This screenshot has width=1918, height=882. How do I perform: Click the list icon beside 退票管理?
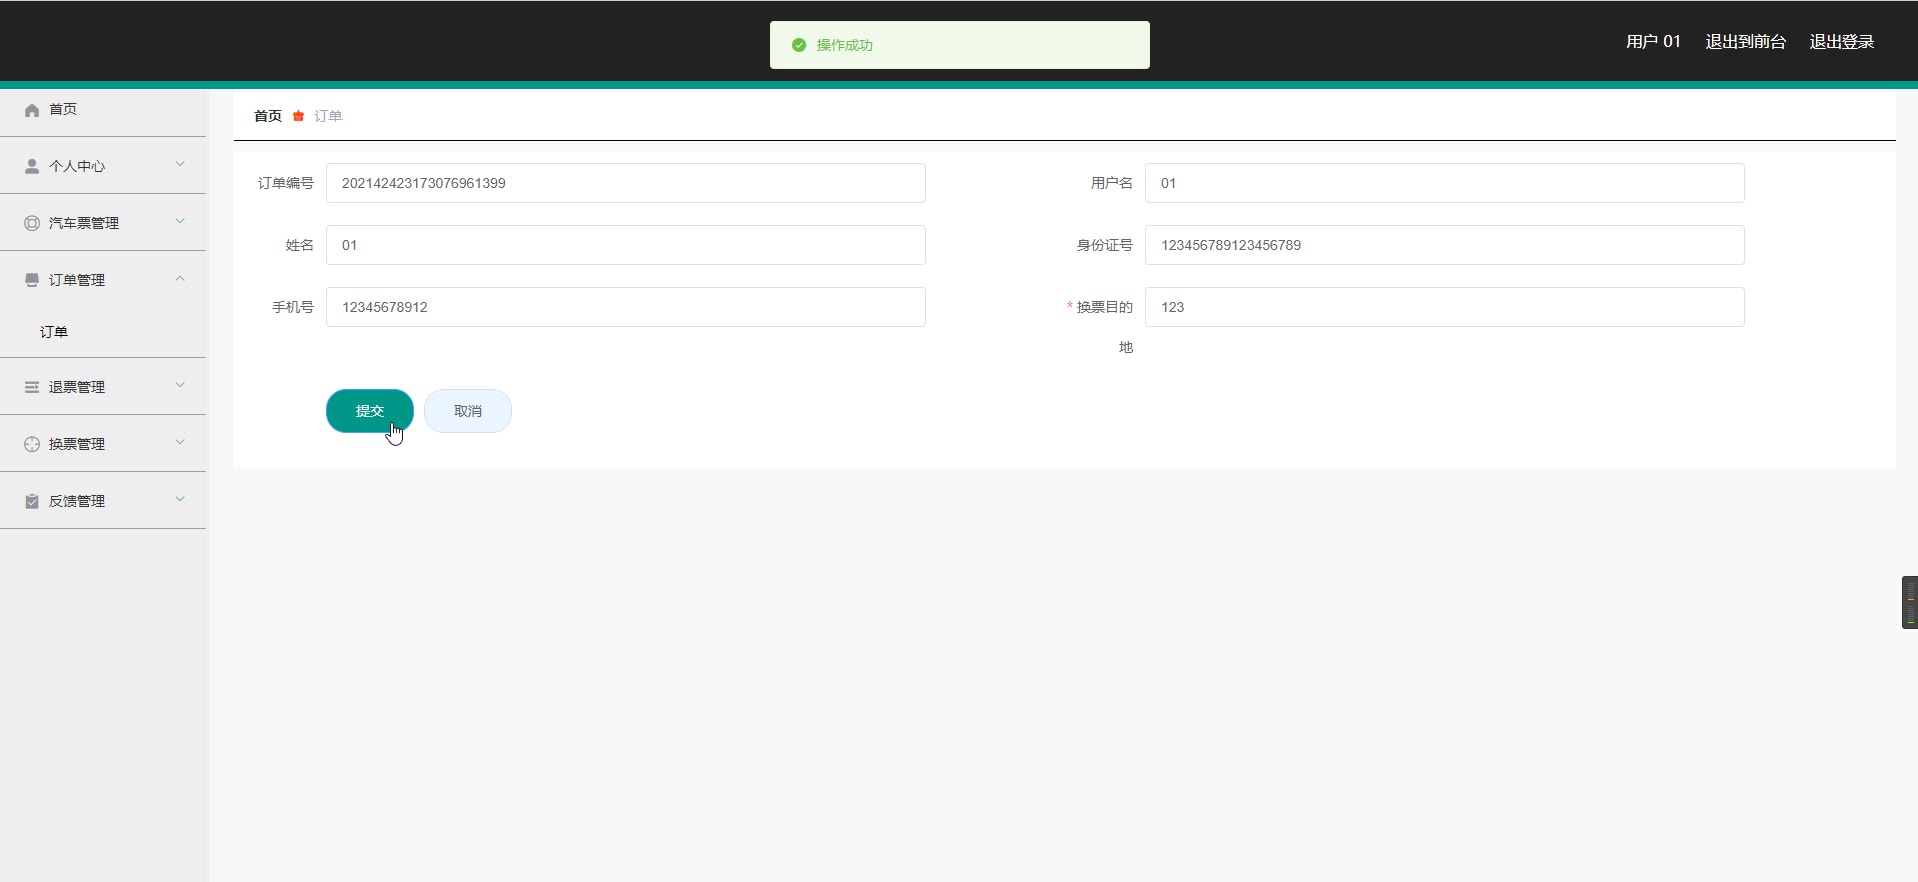point(32,387)
